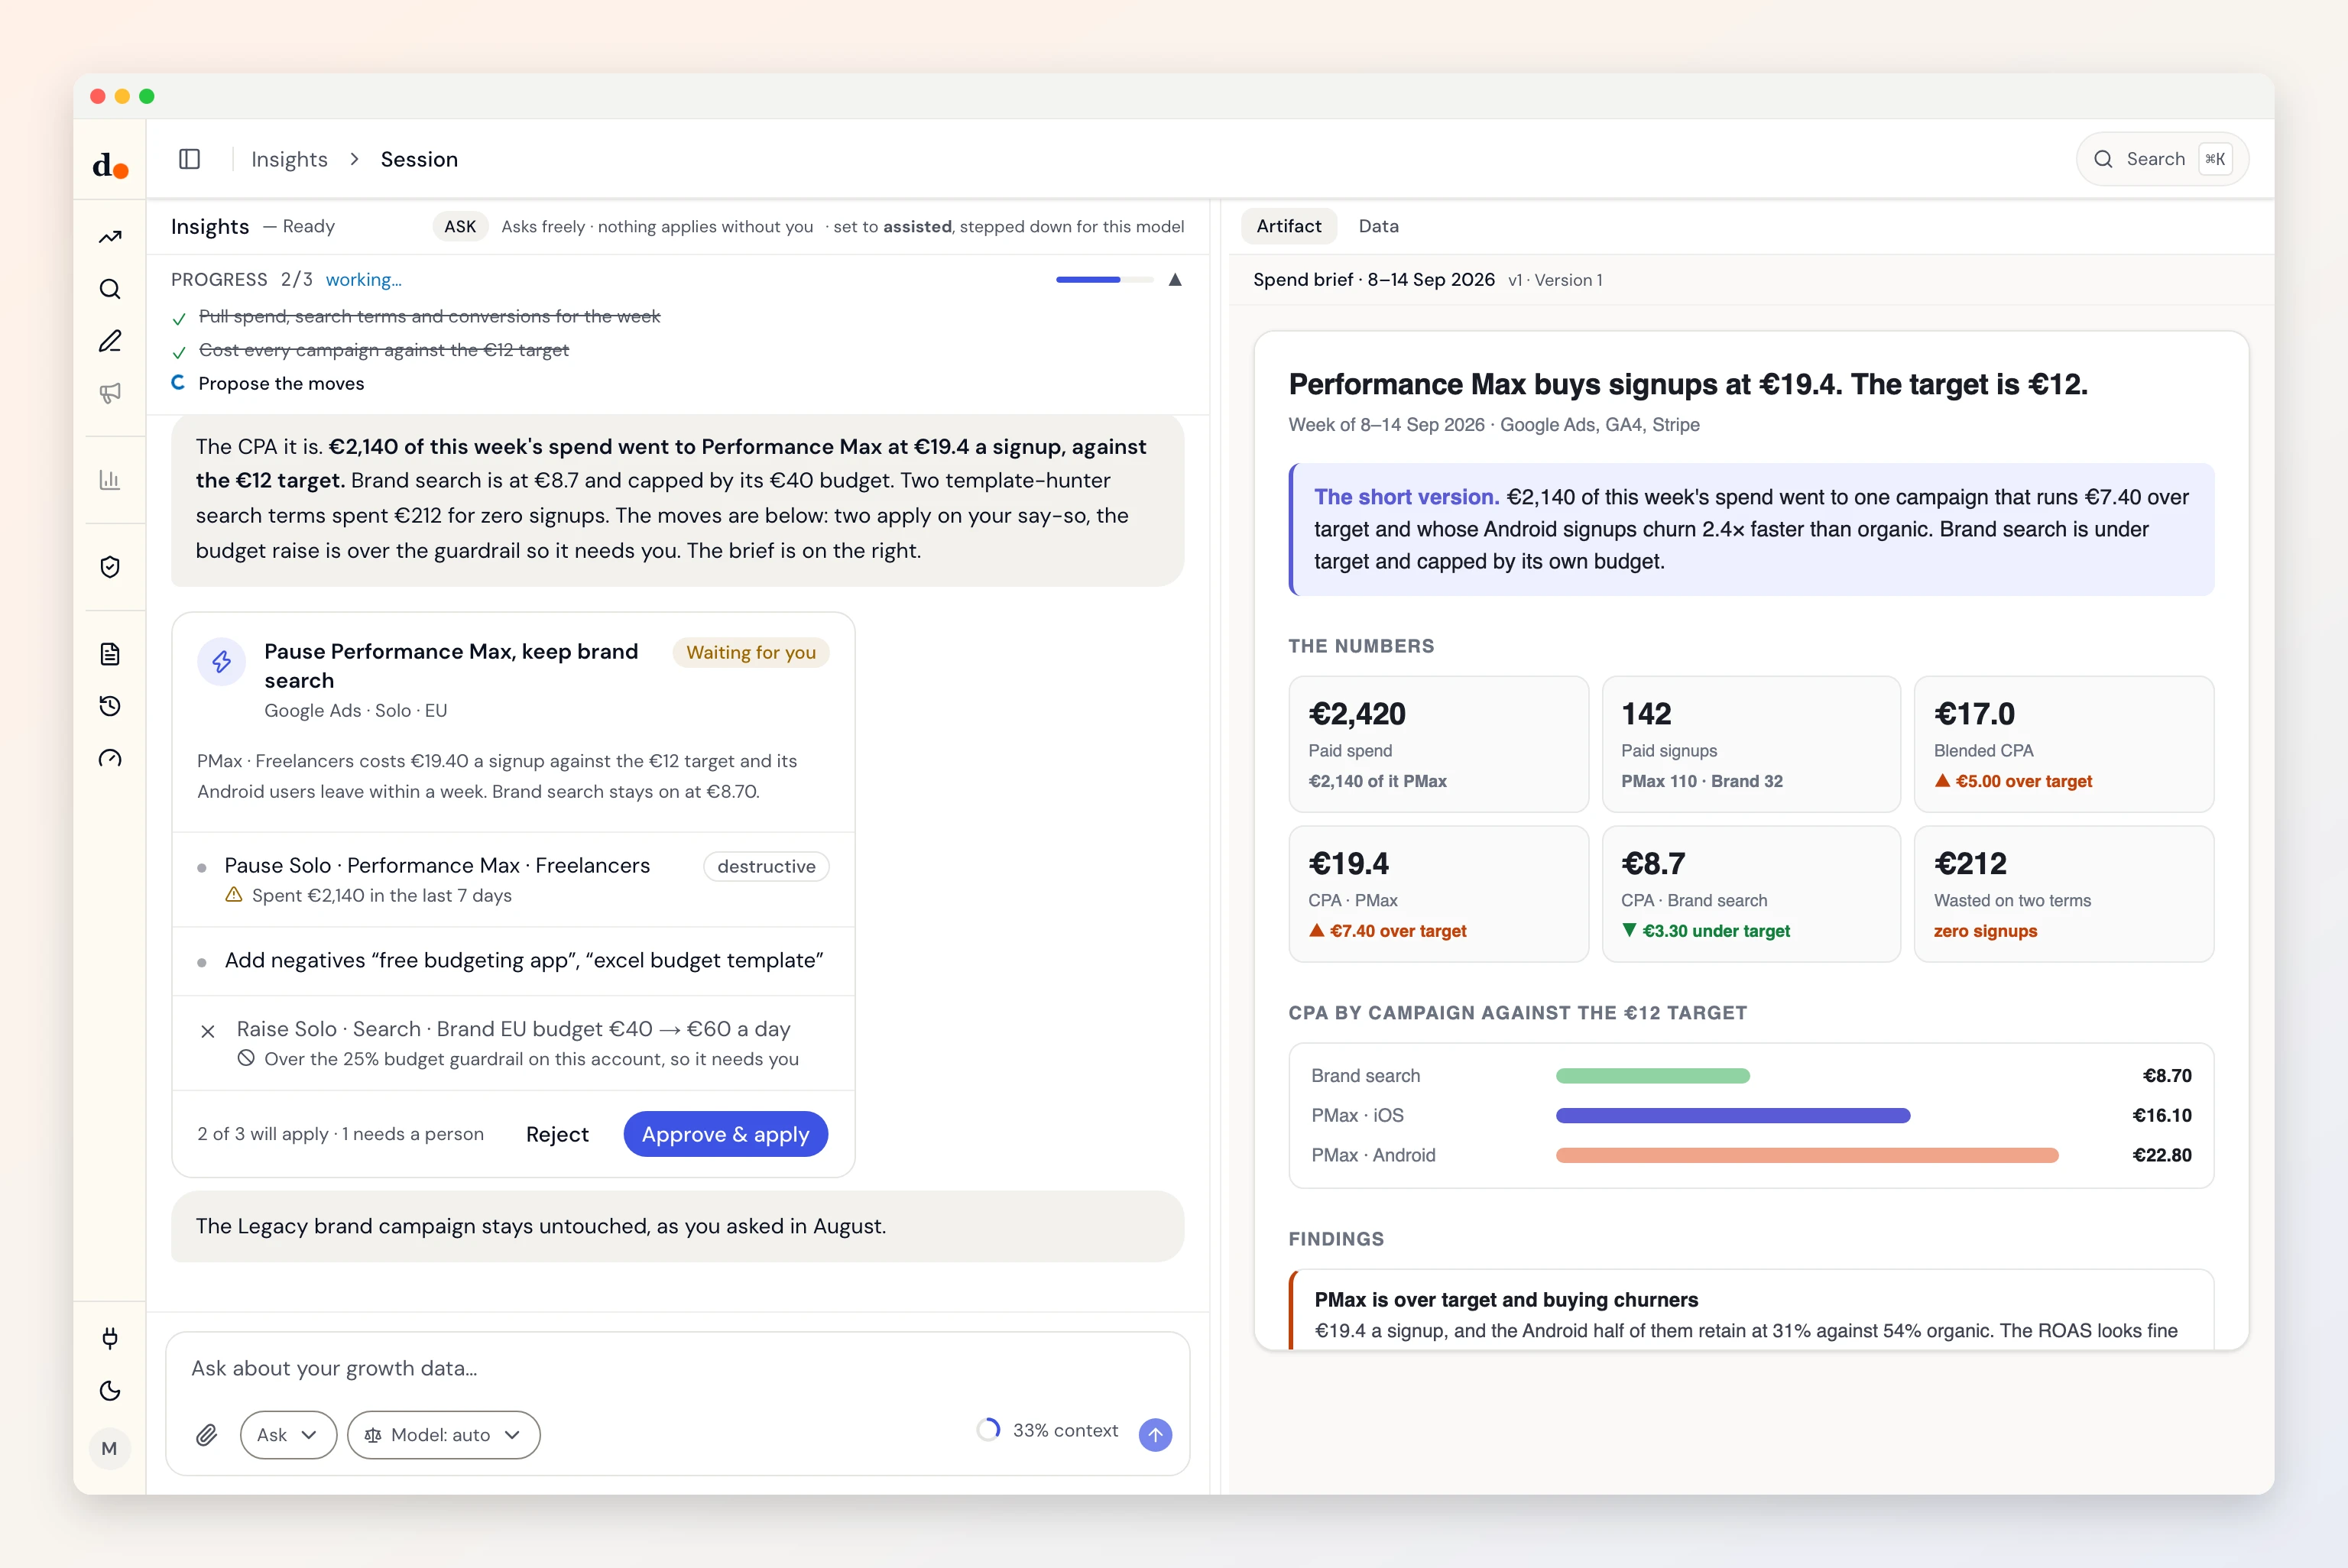Screen dimensions: 2348x1568
Task: Open the Model: auto dropdown
Action: click(443, 1435)
